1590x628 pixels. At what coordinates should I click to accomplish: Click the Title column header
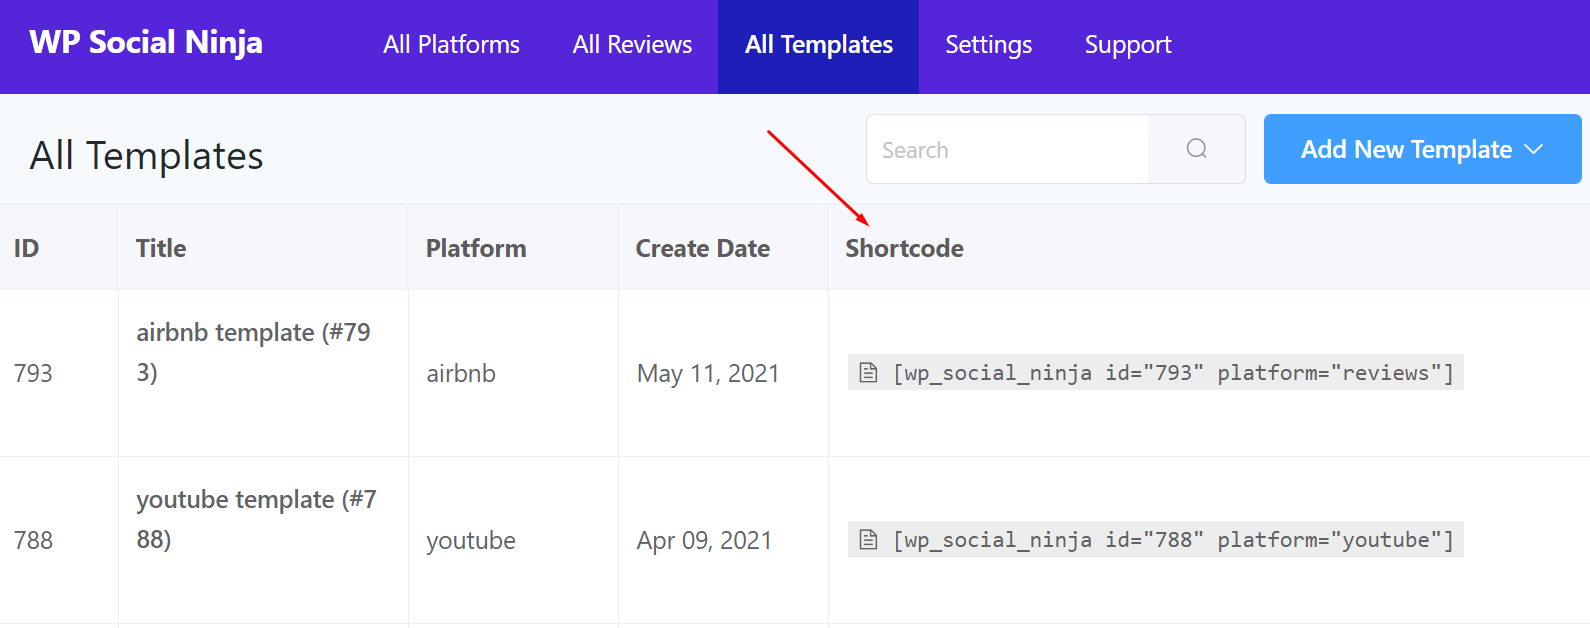[161, 248]
